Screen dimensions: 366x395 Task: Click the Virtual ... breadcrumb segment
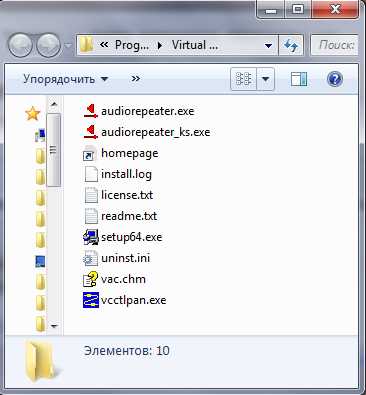click(195, 45)
